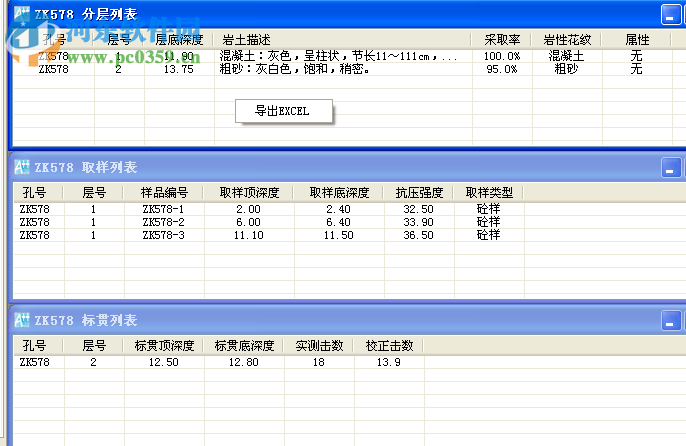Click the 6.40 sample bottom depth cell
Viewport: 686px width, 446px height.
(339, 222)
